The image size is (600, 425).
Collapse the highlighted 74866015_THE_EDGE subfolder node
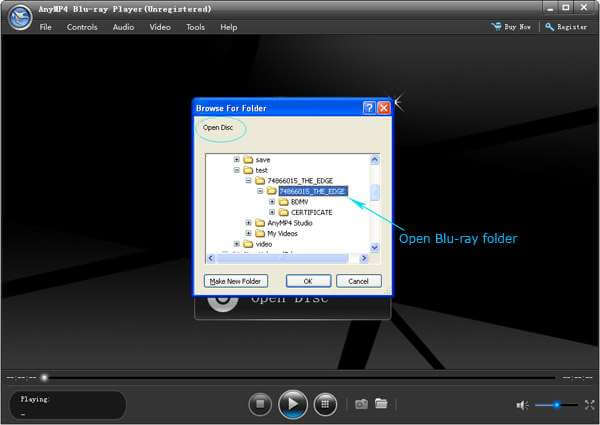point(260,191)
